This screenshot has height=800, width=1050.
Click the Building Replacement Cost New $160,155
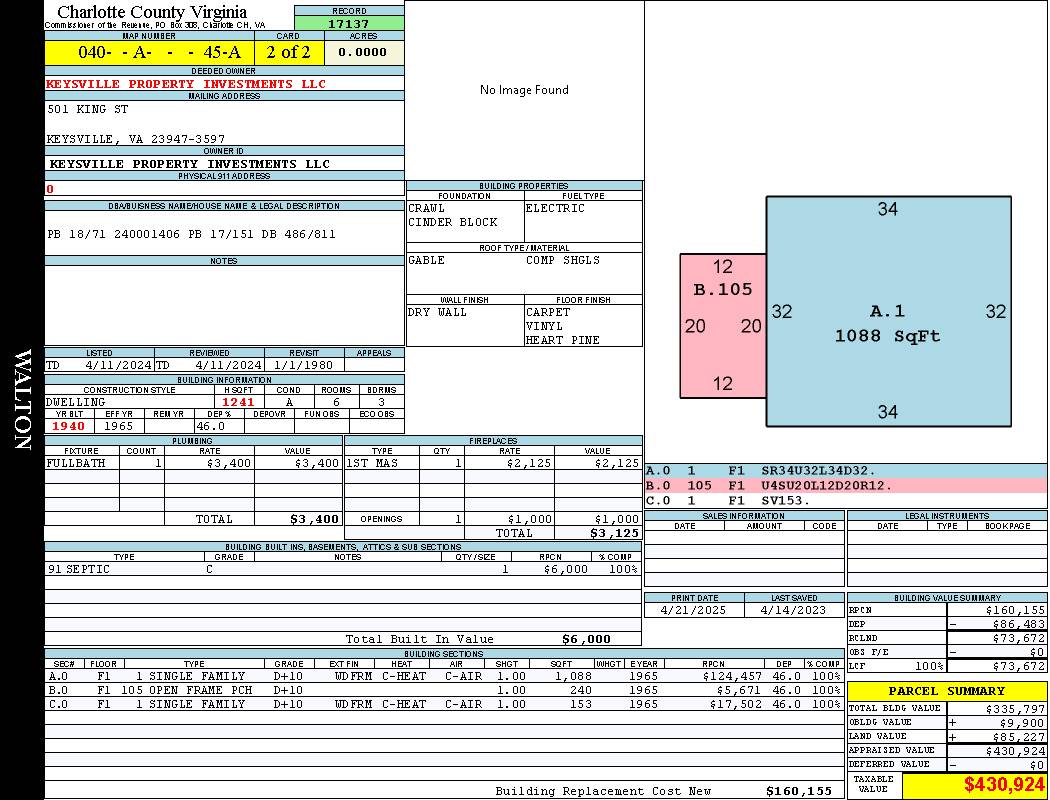(x=798, y=791)
